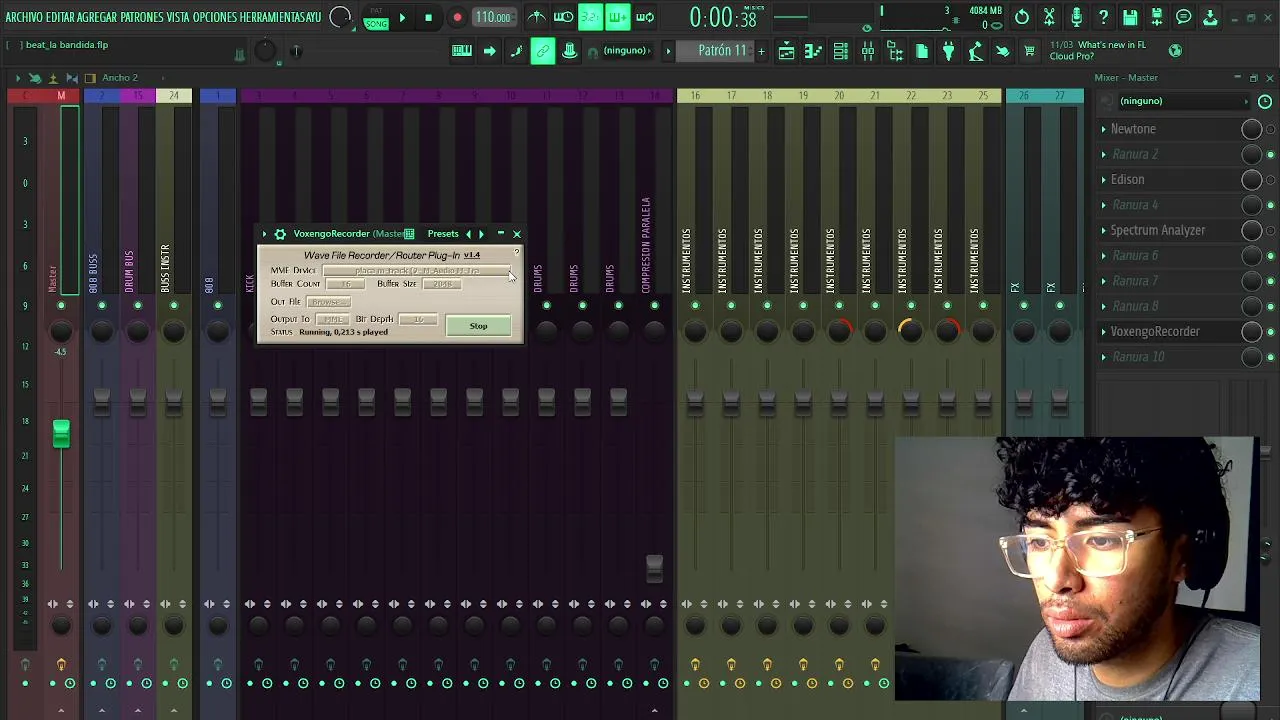Open the Piano roll view icon

(x=814, y=51)
